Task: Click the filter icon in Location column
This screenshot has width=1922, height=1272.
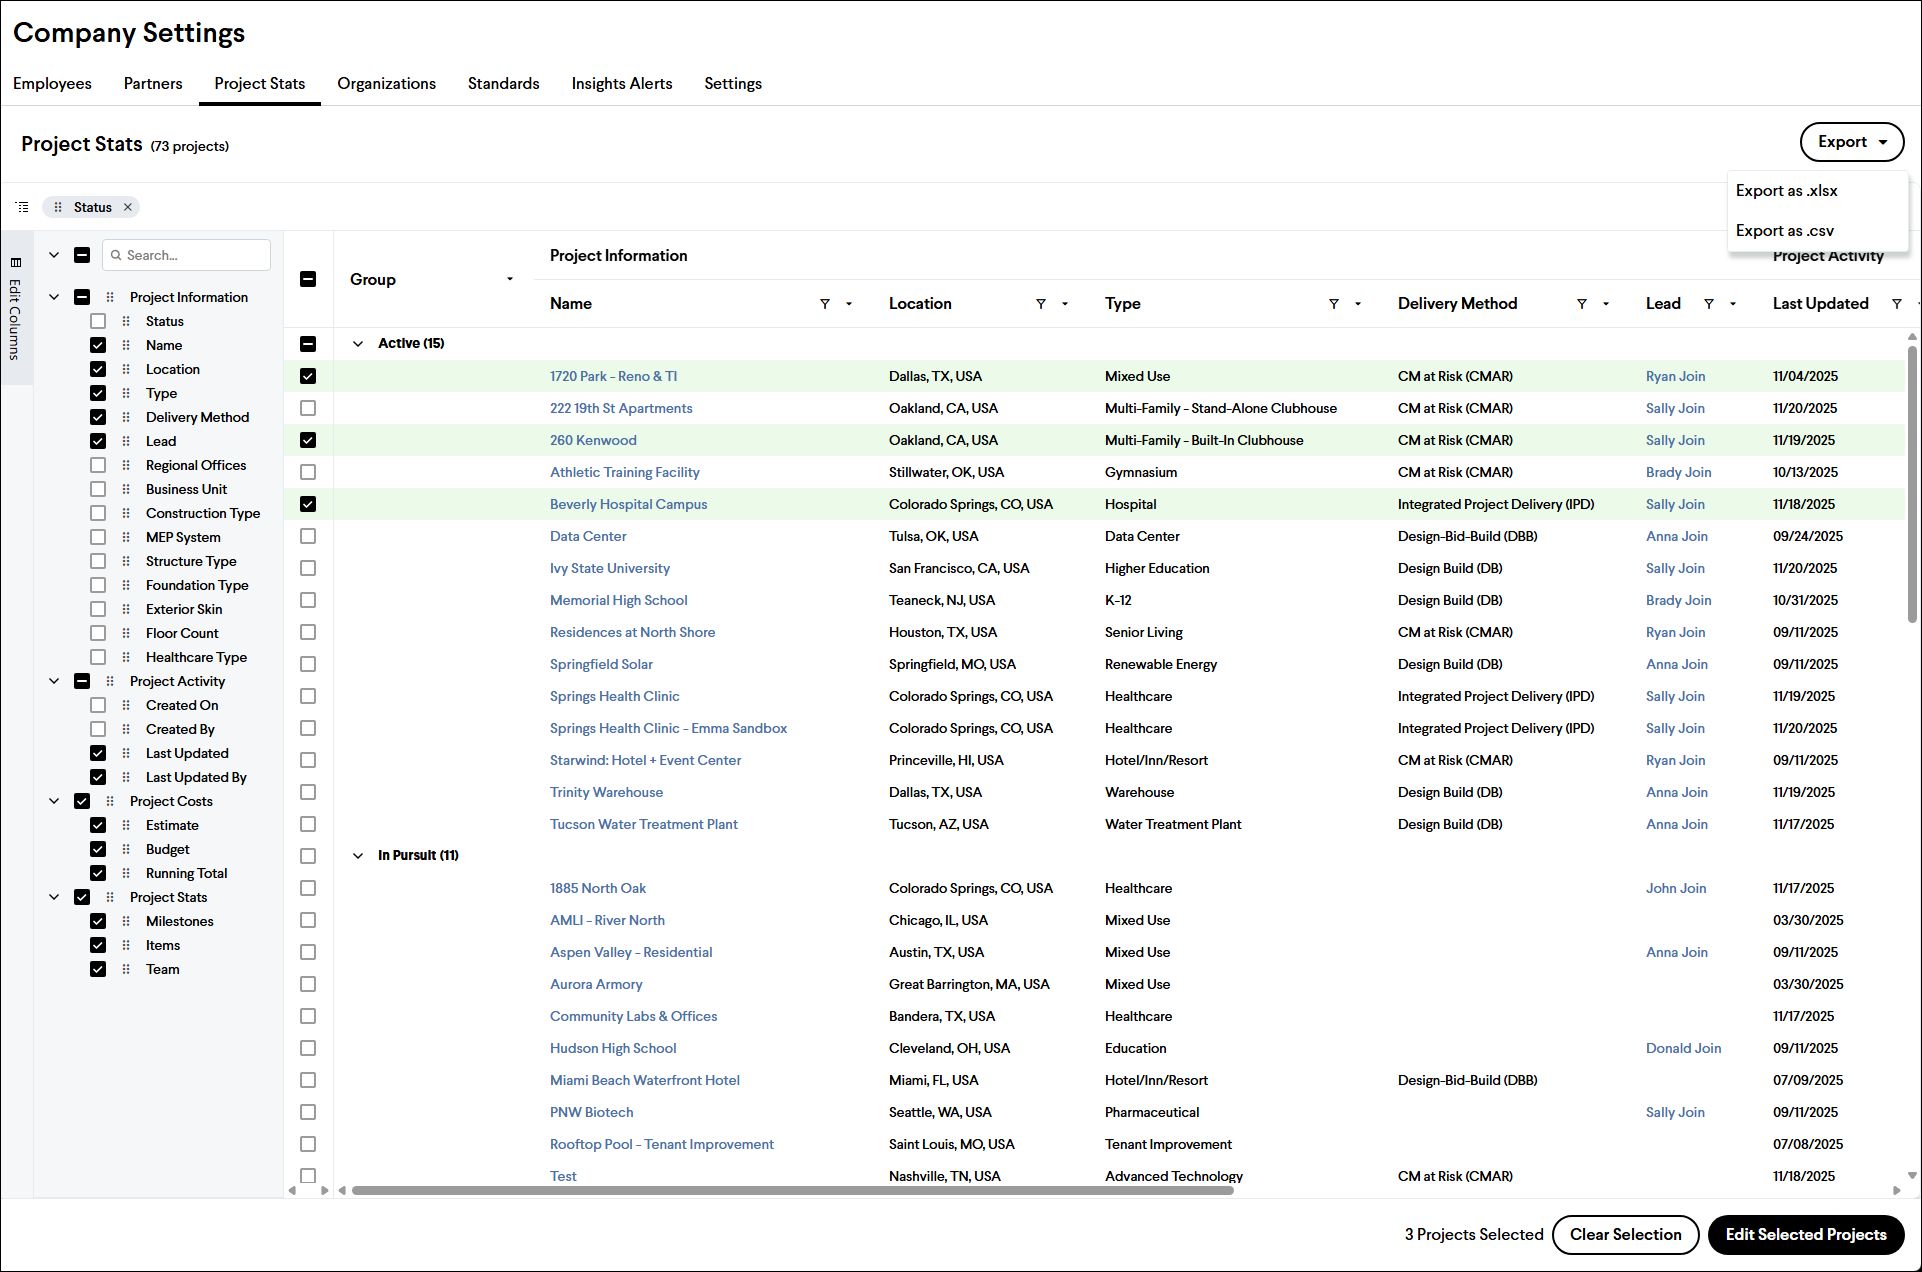Action: pos(1041,304)
